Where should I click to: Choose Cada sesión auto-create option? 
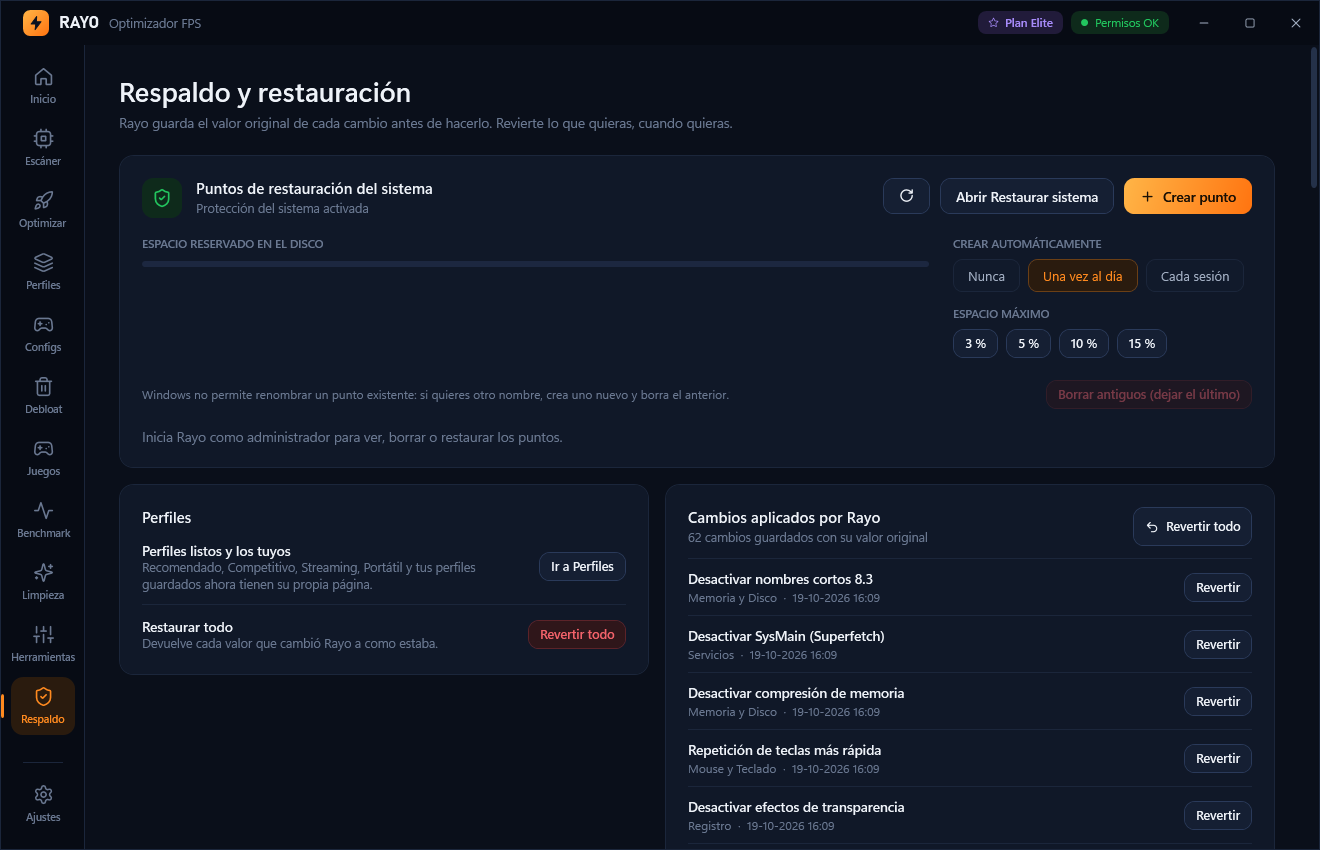pos(1195,276)
